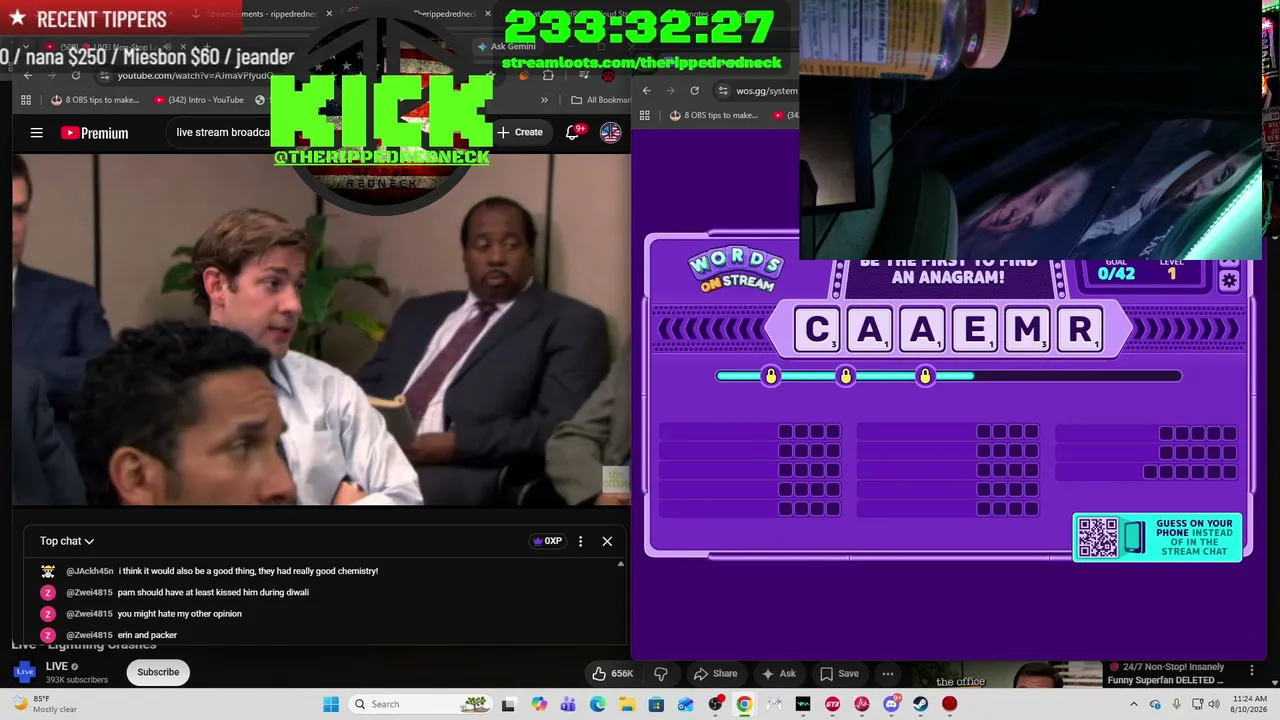Screen dimensions: 1280x720
Task: Open the apps grid in the YouTube window's bookmarks bar
Action: click(28, 100)
